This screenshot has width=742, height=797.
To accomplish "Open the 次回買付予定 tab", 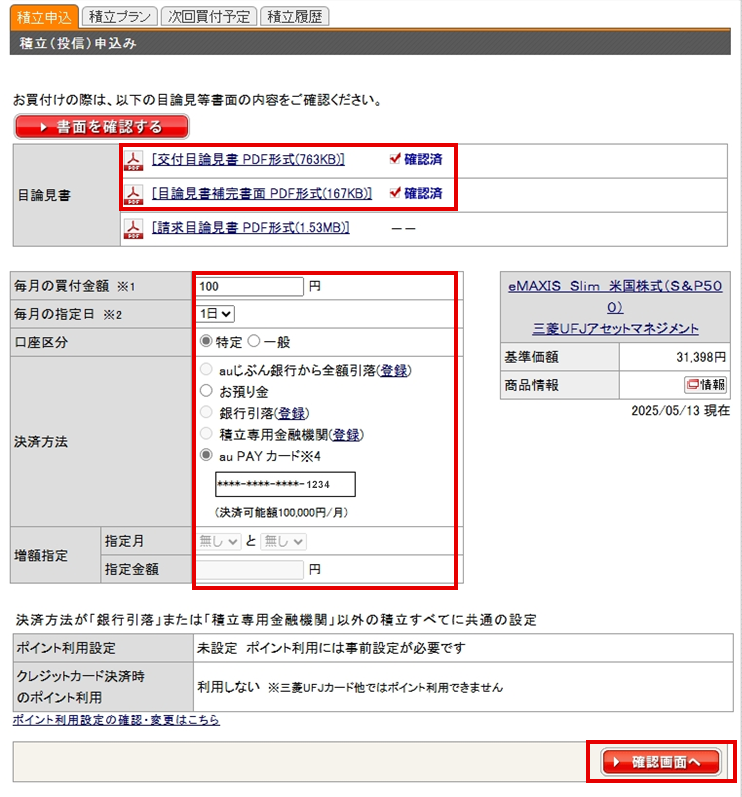I will 208,16.
